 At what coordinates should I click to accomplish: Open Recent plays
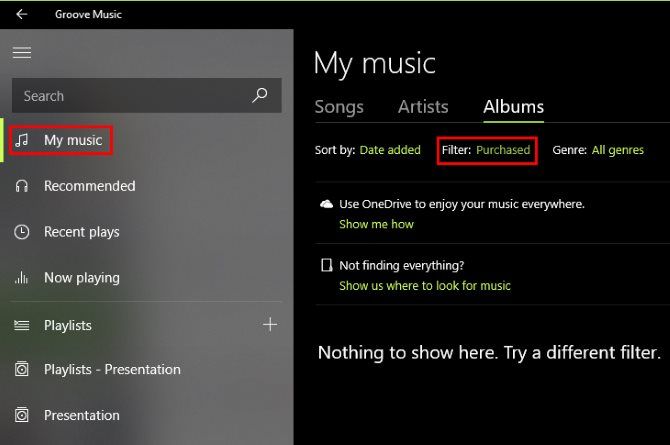click(82, 232)
